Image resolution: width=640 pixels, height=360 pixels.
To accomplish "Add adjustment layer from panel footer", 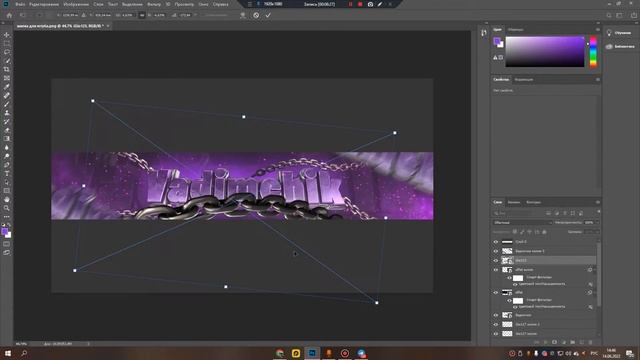I will tap(564, 342).
